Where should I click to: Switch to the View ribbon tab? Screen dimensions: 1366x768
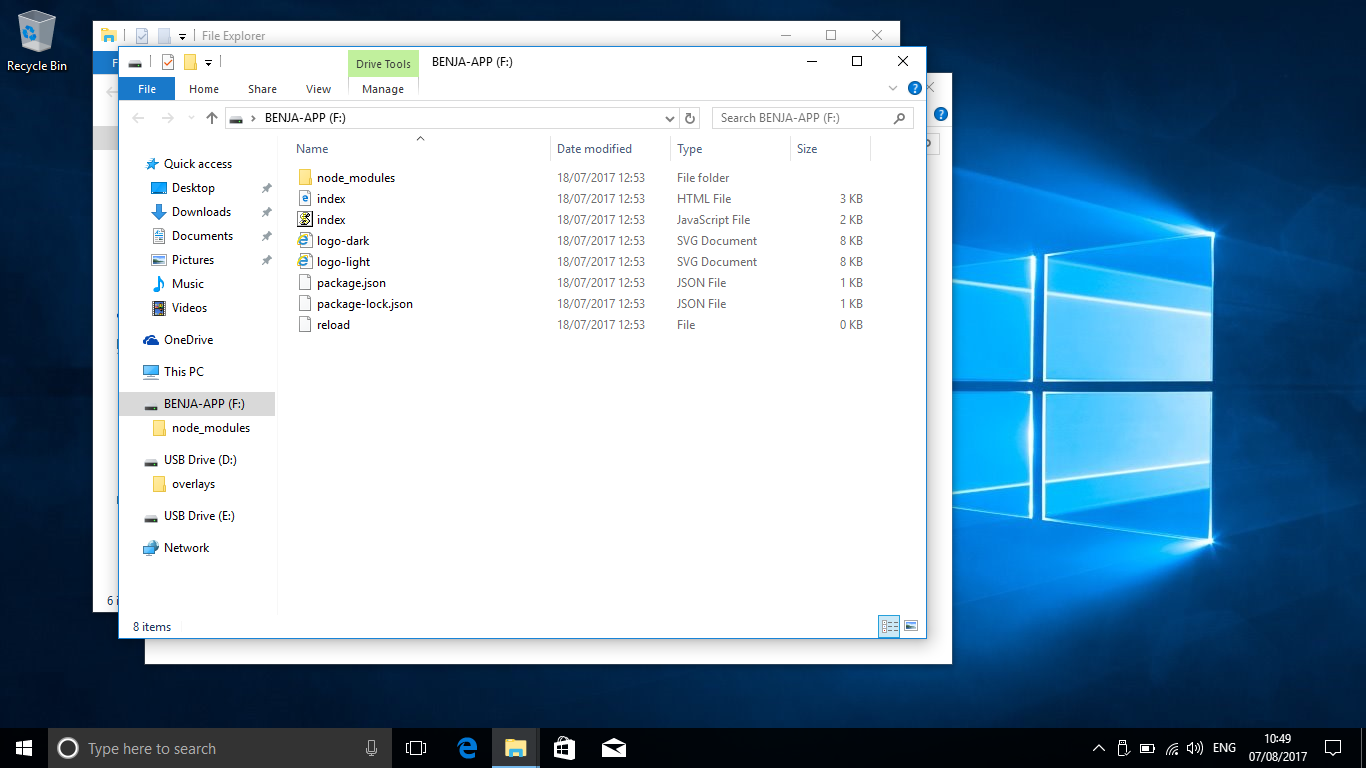tap(318, 89)
